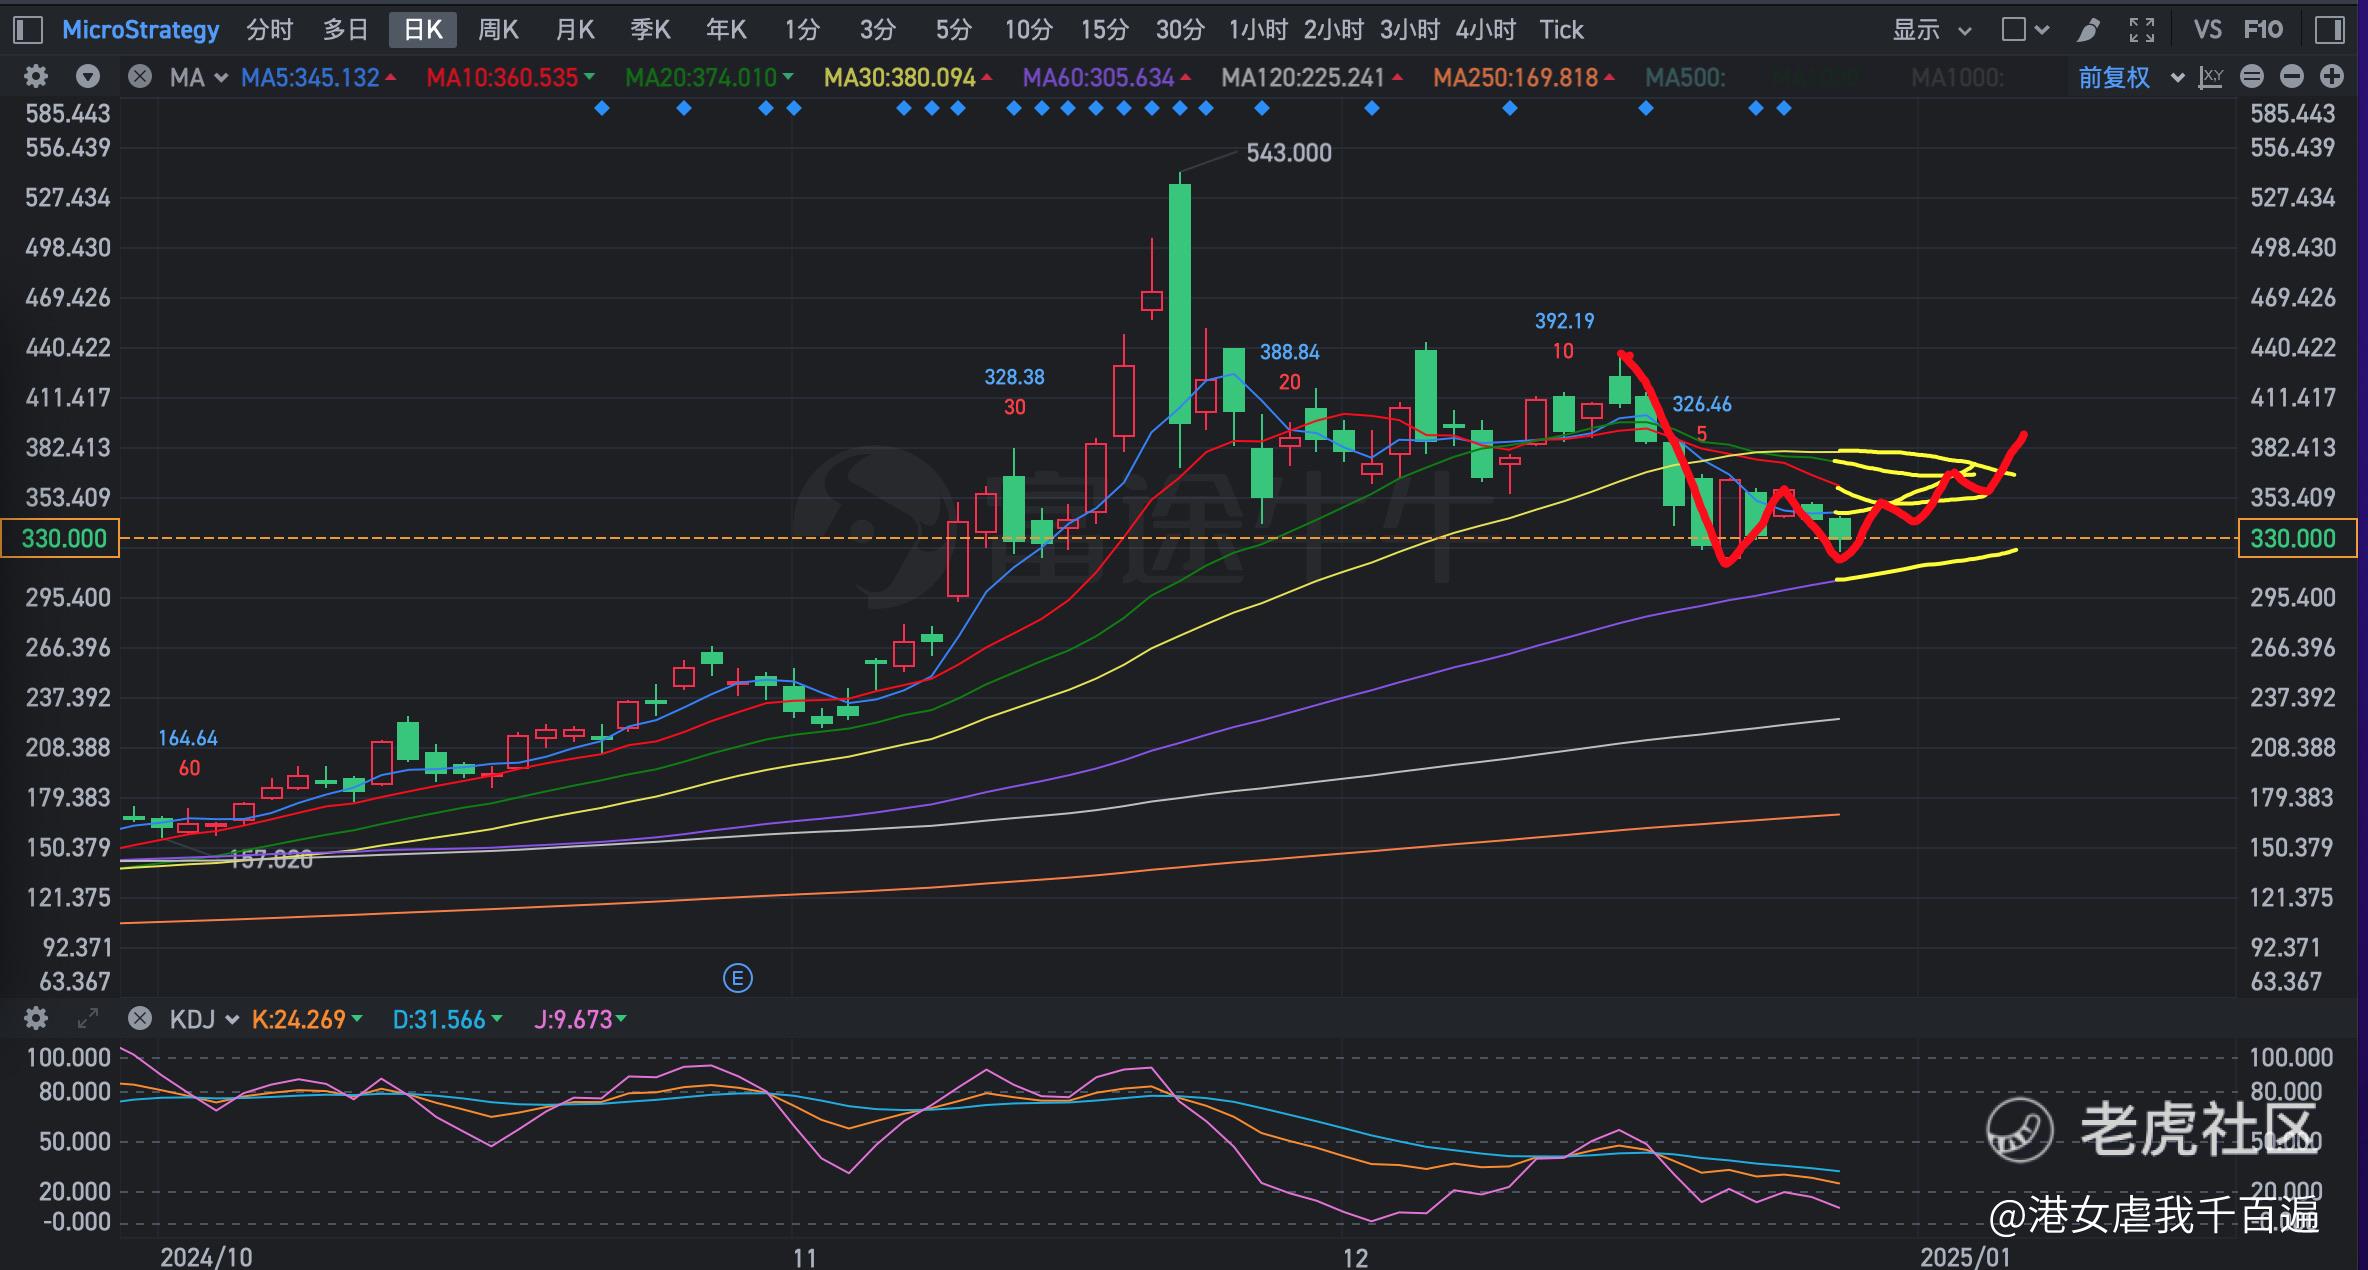Open the 显示 display dropdown
2368x1270 pixels.
(x=1932, y=30)
